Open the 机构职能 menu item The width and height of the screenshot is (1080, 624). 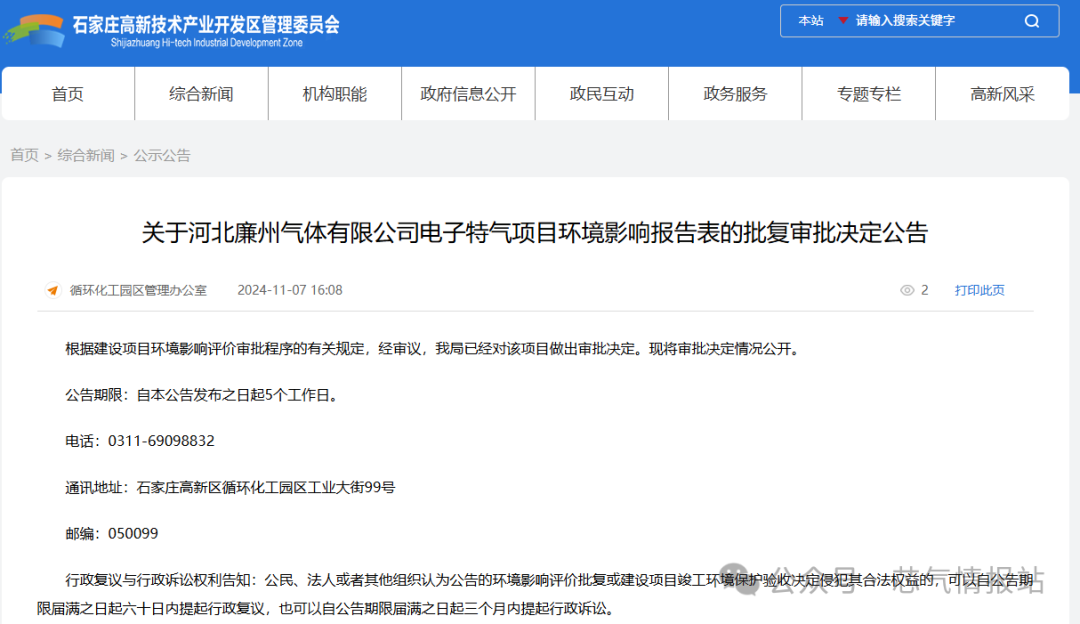tap(335, 94)
